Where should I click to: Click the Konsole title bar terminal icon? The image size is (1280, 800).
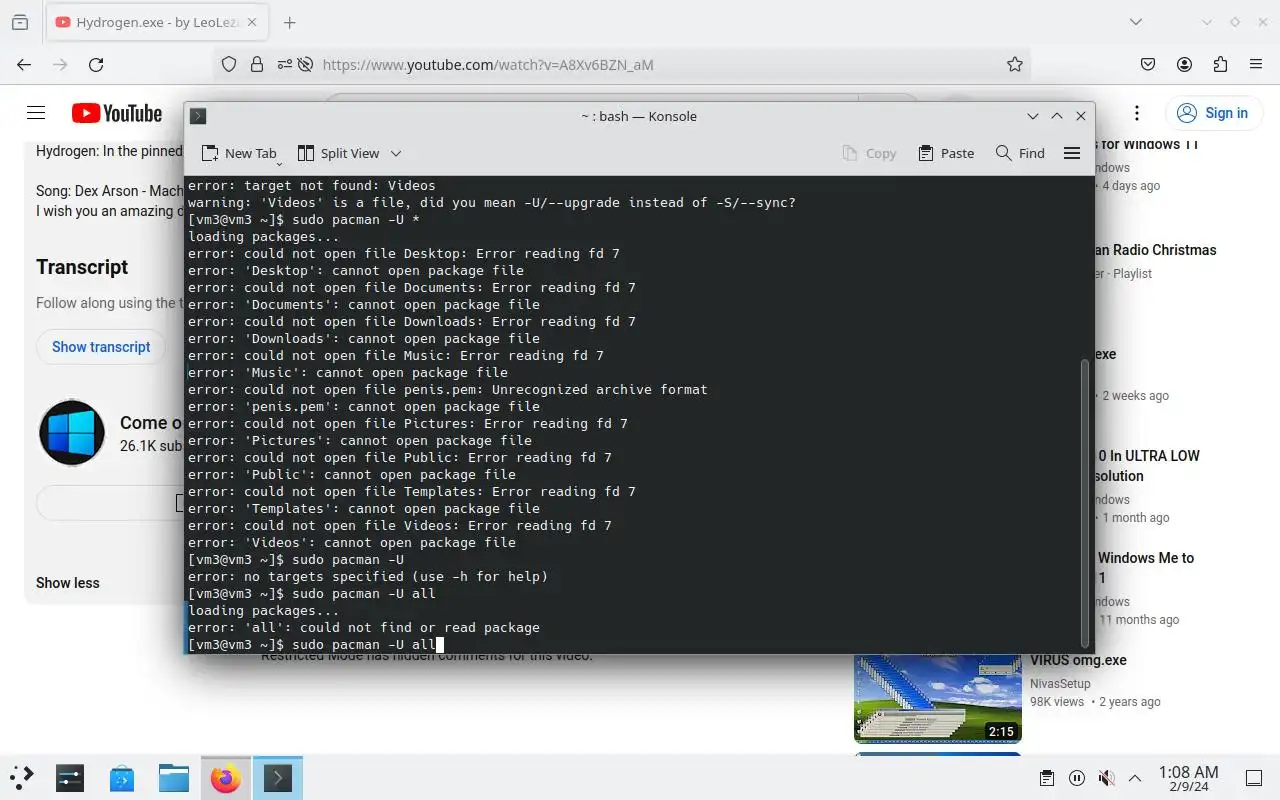pos(198,116)
